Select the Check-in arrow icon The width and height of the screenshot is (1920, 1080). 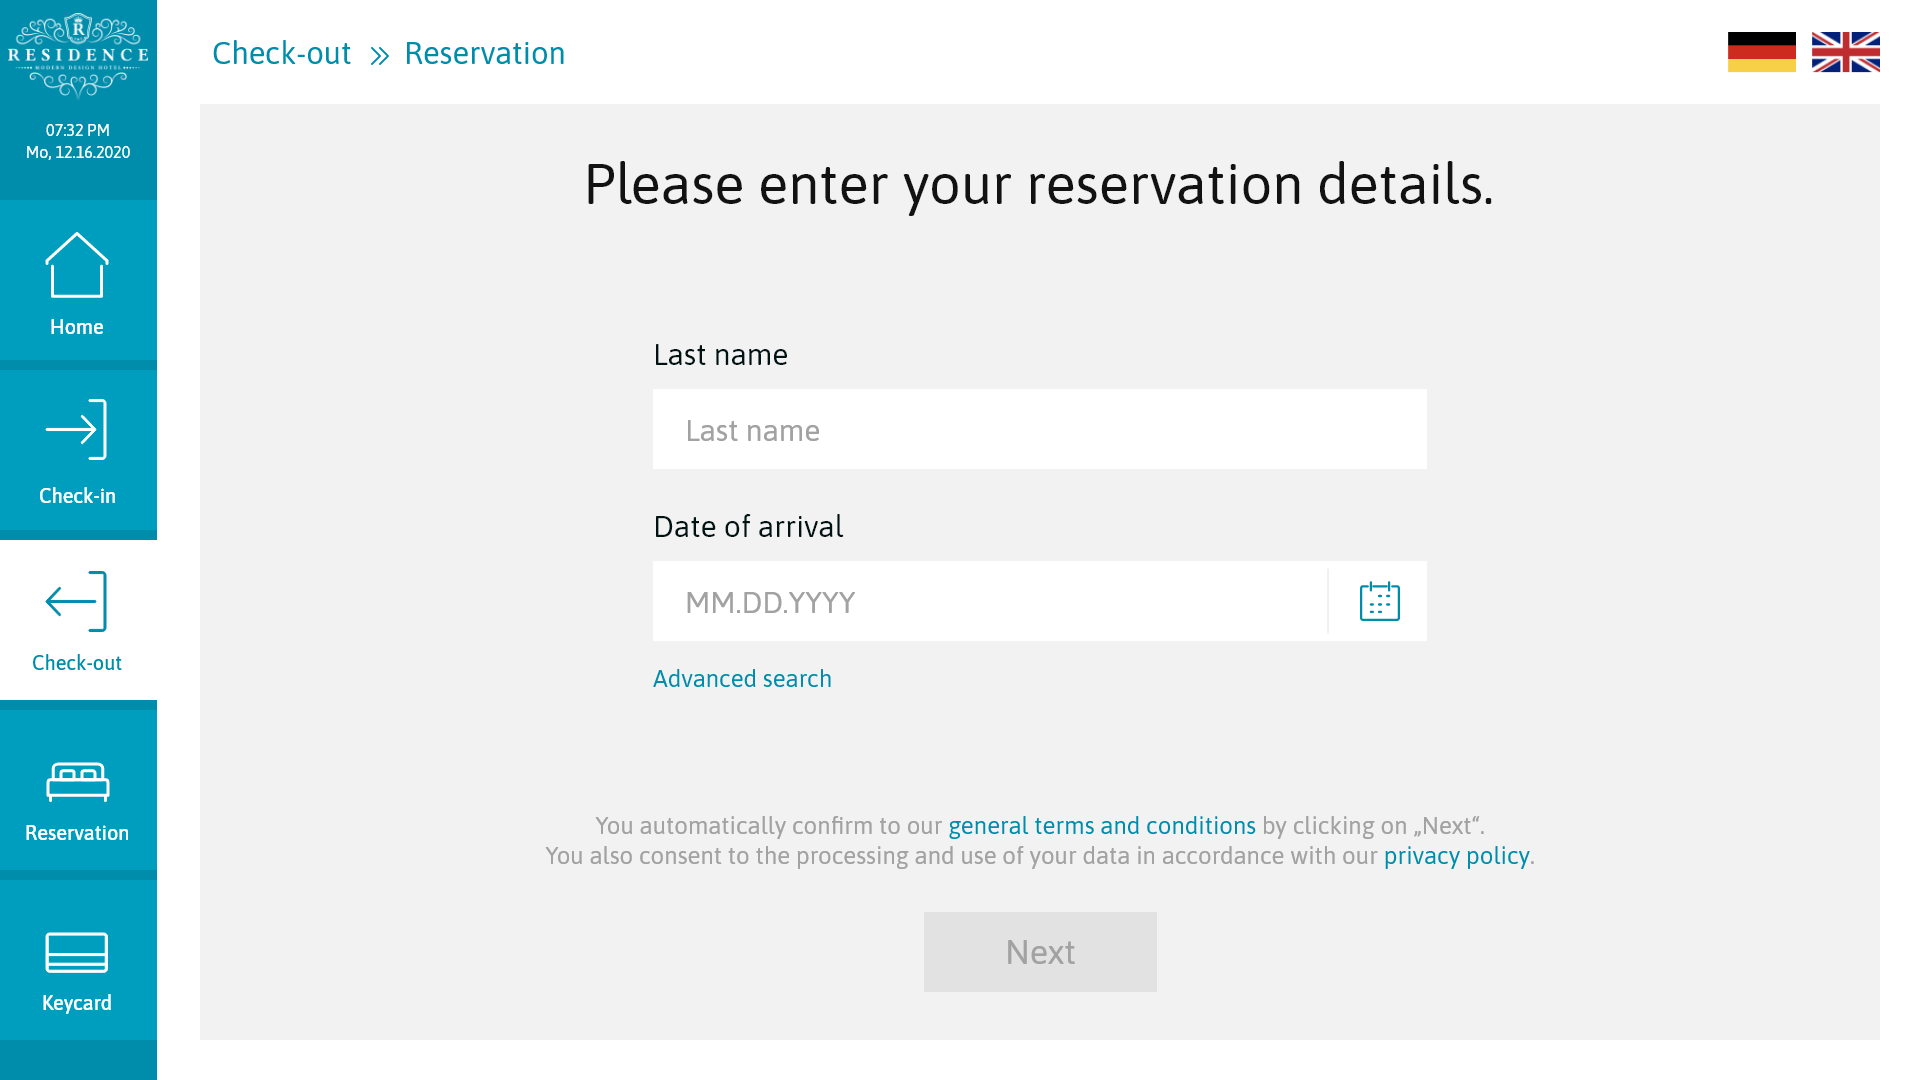tap(77, 430)
